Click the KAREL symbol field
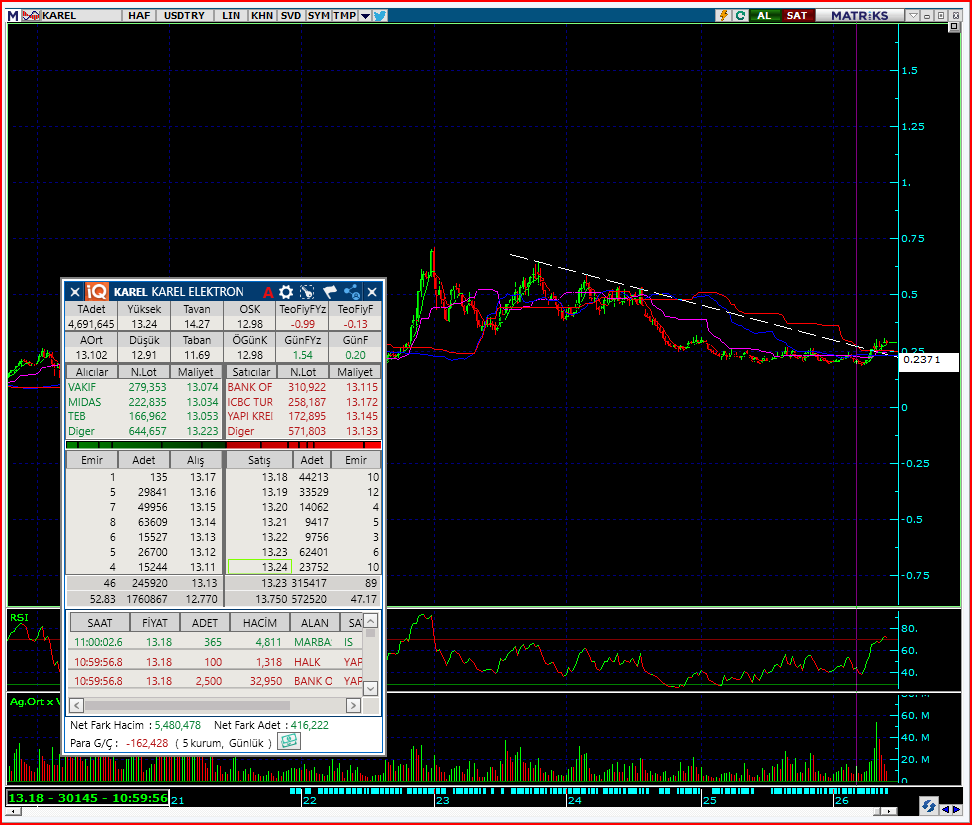 81,15
